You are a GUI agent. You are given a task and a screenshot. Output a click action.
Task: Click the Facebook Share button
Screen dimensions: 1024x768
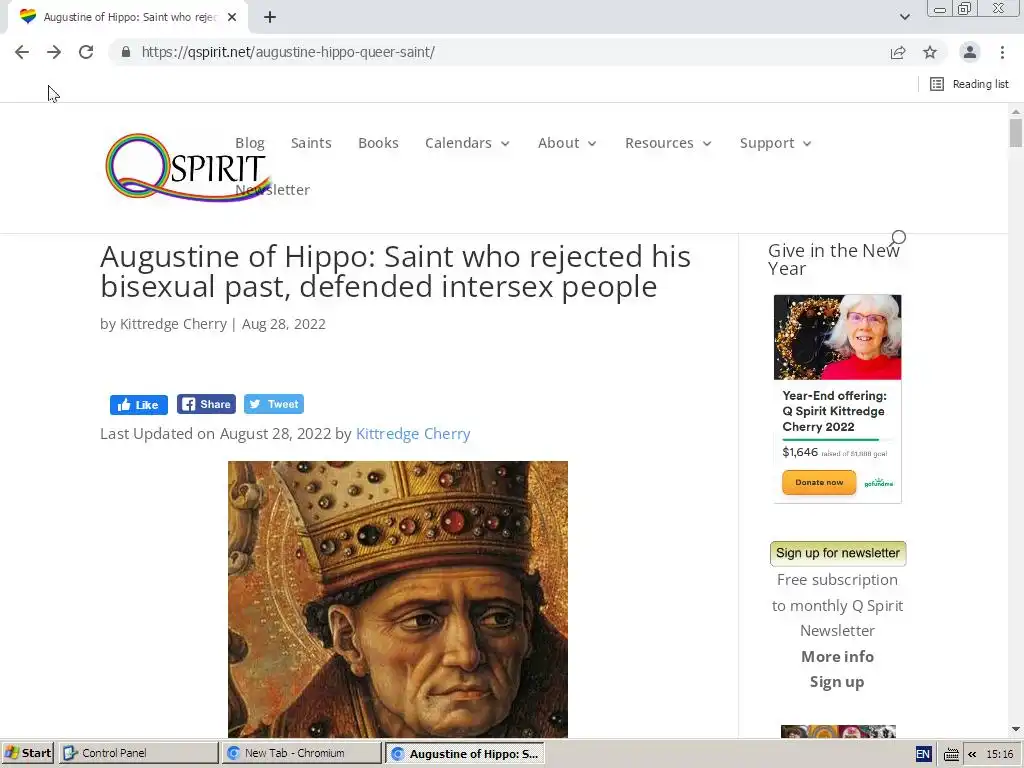pyautogui.click(x=206, y=404)
